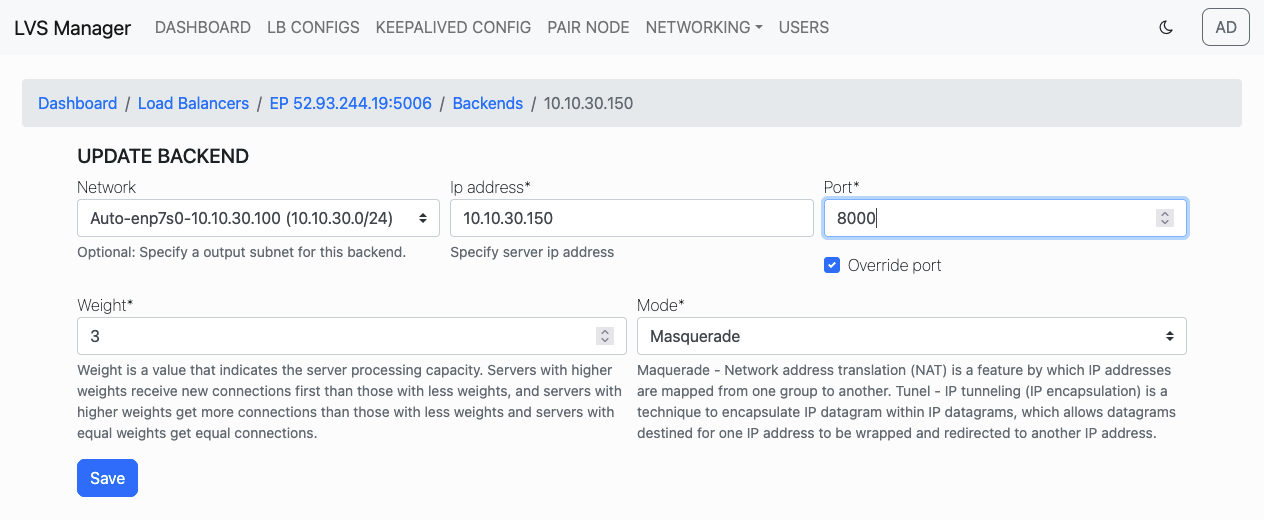Screen dimensions: 1264x520
Task: Uncheck the Override port checkbox
Action: tap(831, 265)
